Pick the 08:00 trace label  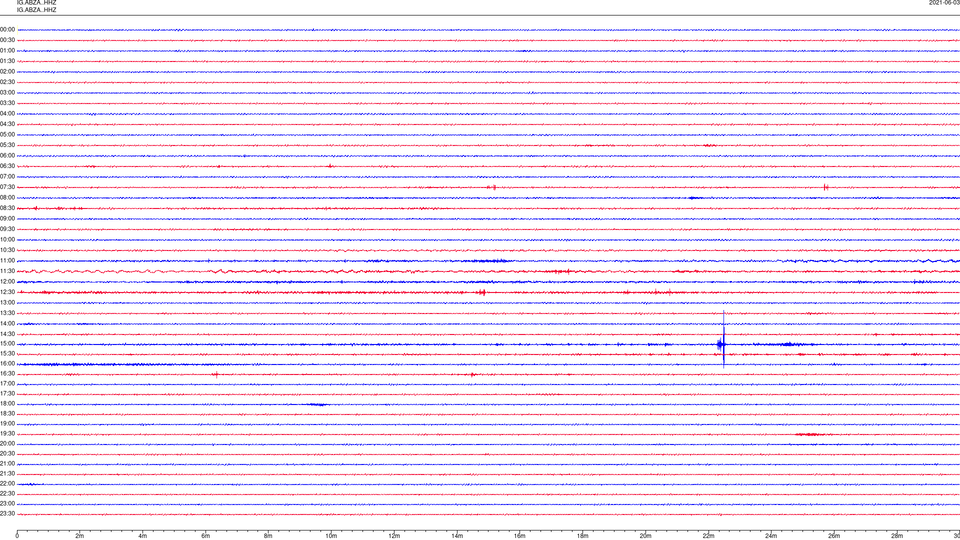click(x=7, y=198)
